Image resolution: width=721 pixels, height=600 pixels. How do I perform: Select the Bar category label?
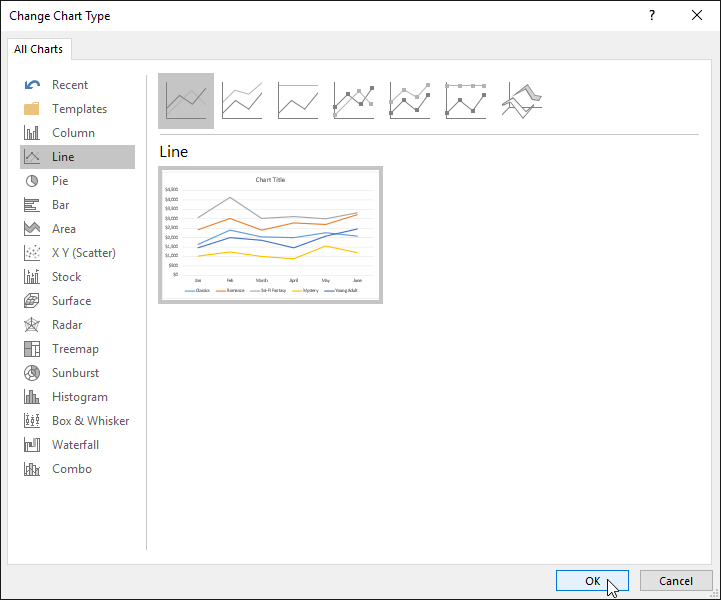tap(61, 205)
